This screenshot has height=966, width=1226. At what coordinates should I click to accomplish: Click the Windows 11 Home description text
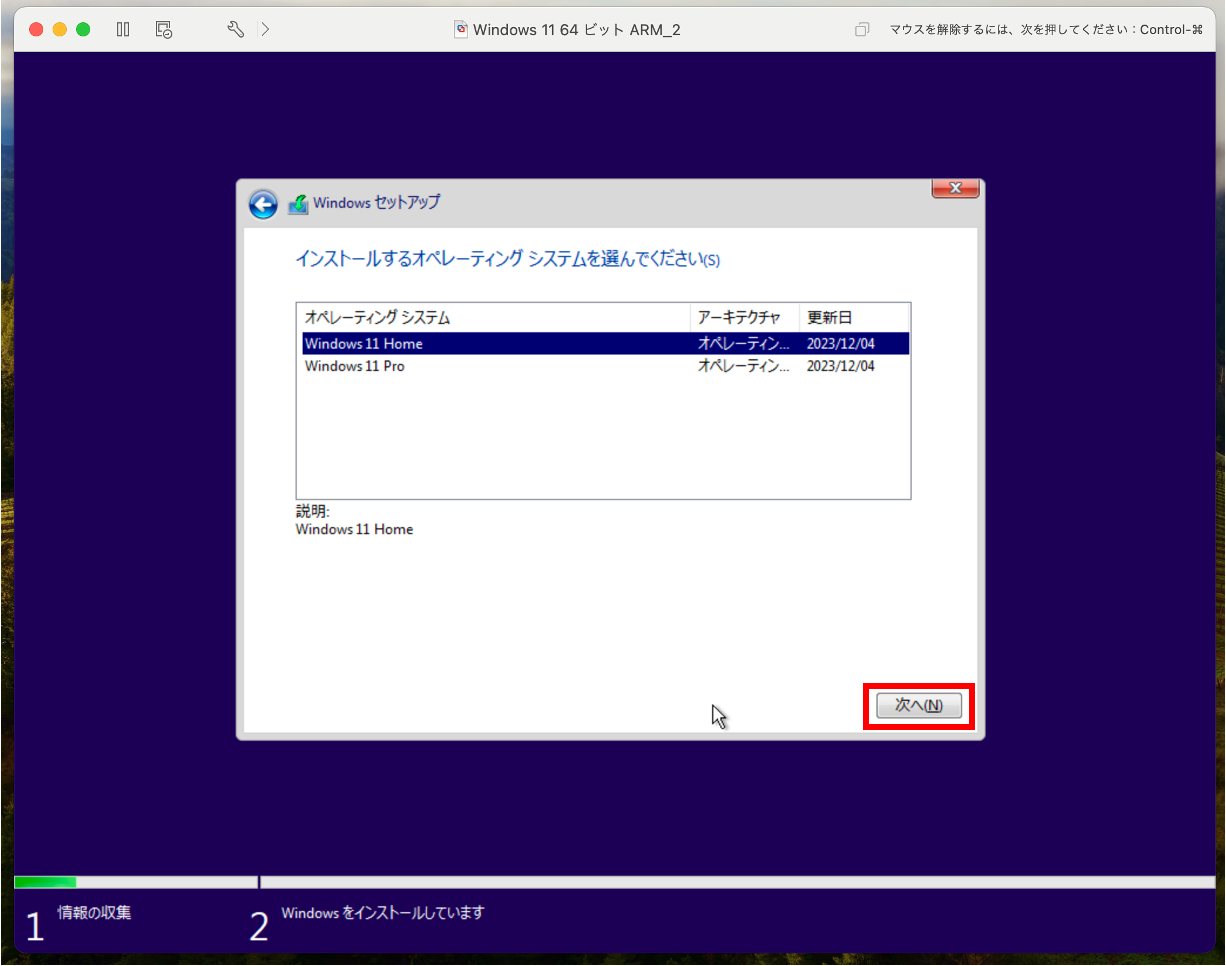pos(354,529)
